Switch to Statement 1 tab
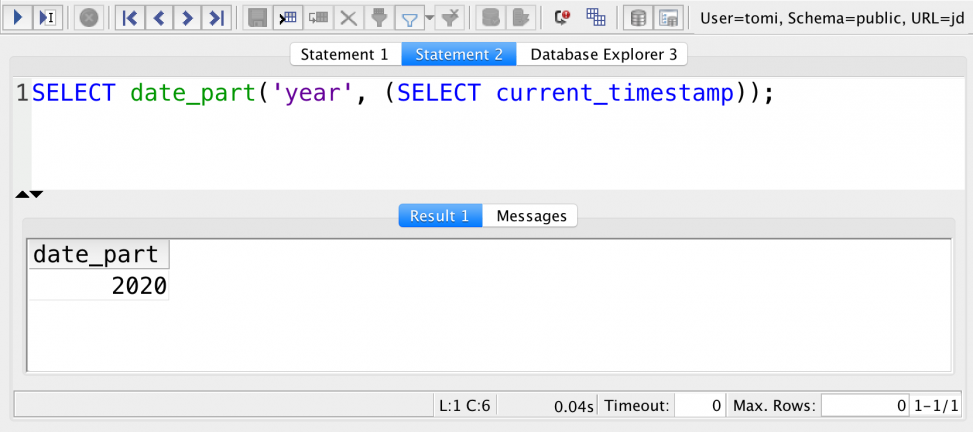973x432 pixels. [x=344, y=54]
